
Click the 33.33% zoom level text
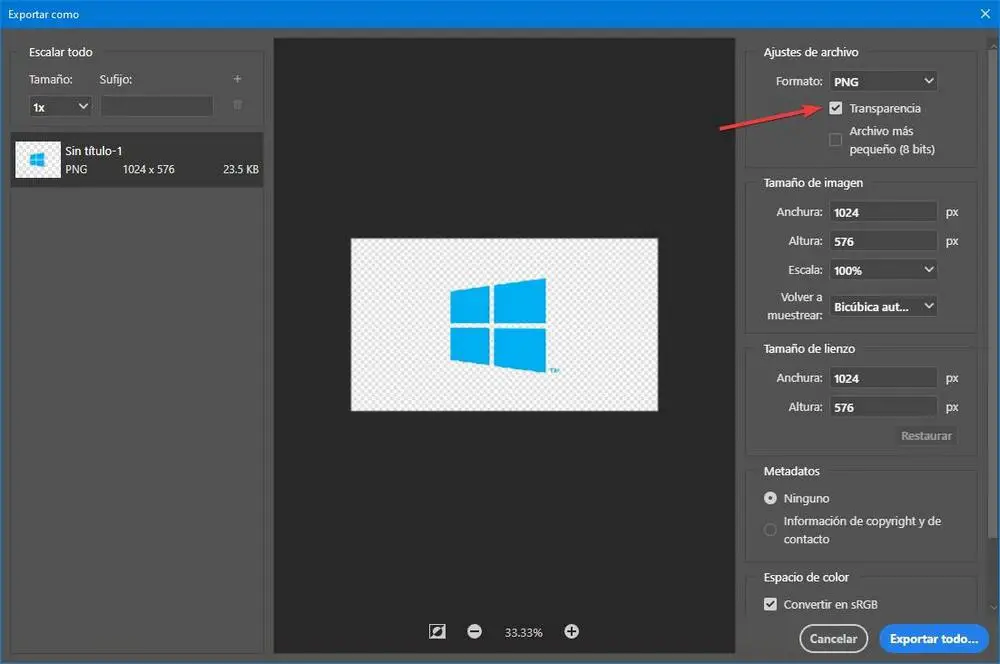coord(523,633)
